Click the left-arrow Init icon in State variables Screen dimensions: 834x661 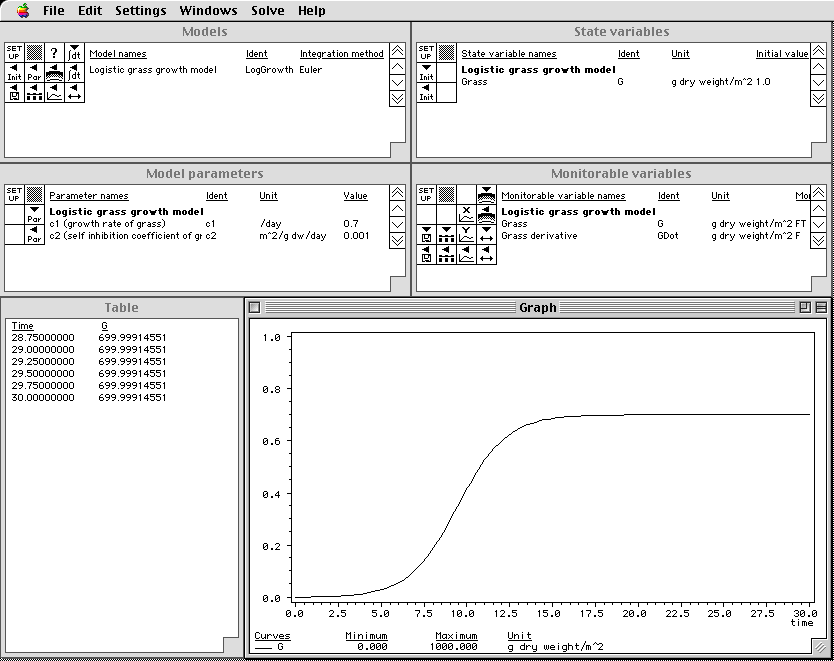[x=427, y=92]
